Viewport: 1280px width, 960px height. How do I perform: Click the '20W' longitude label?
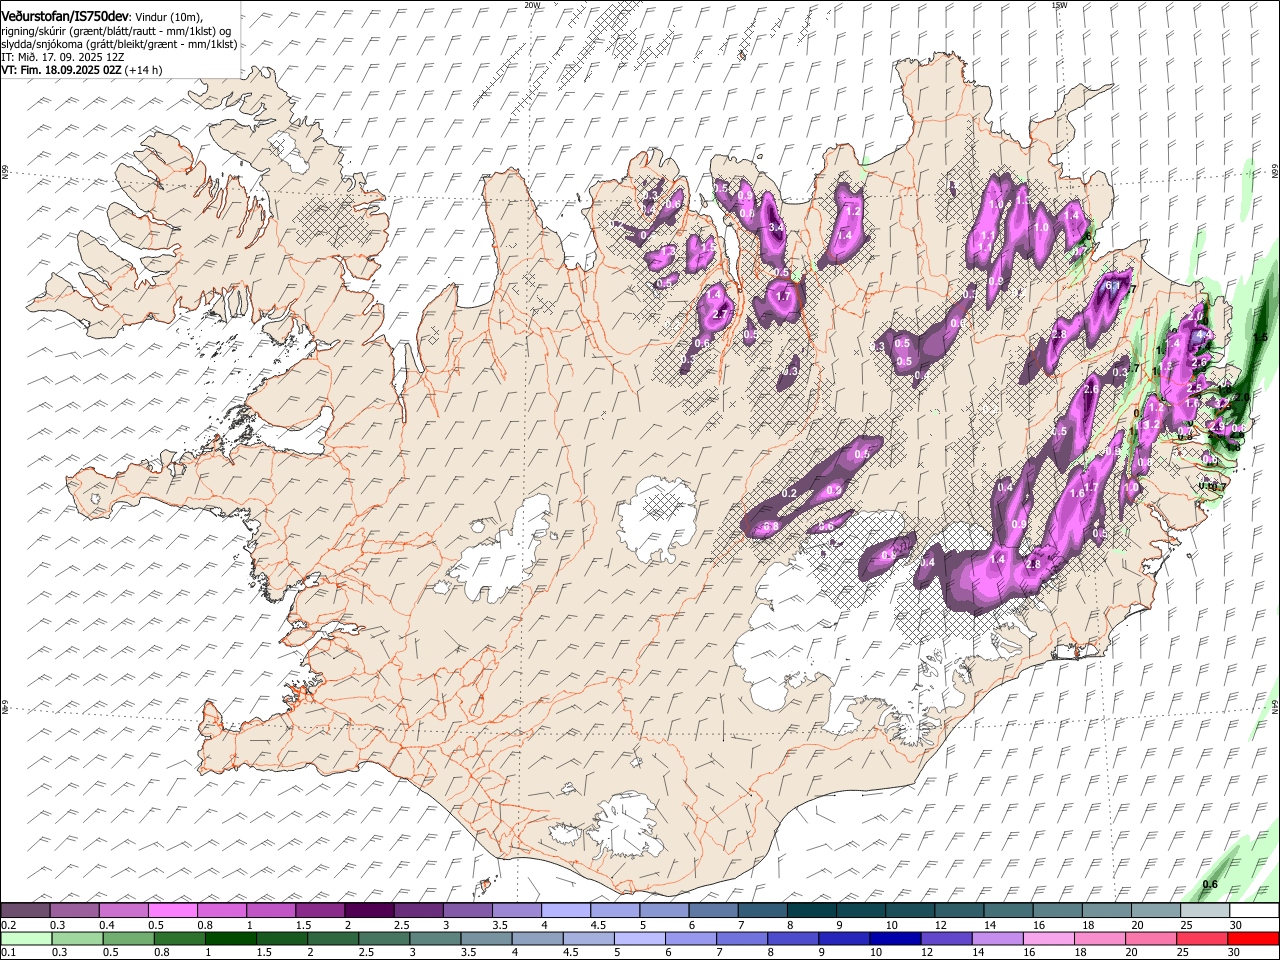(532, 5)
